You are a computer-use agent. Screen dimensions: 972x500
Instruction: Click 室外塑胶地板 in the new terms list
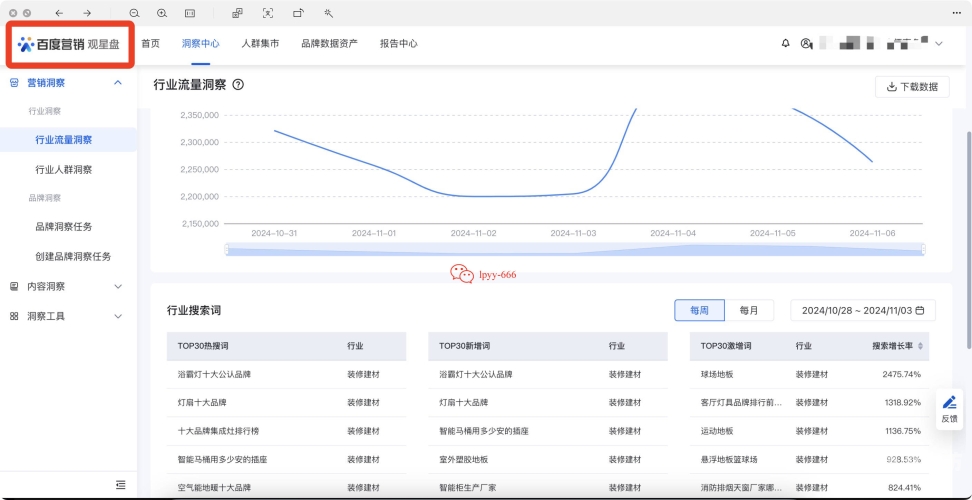[464, 460]
